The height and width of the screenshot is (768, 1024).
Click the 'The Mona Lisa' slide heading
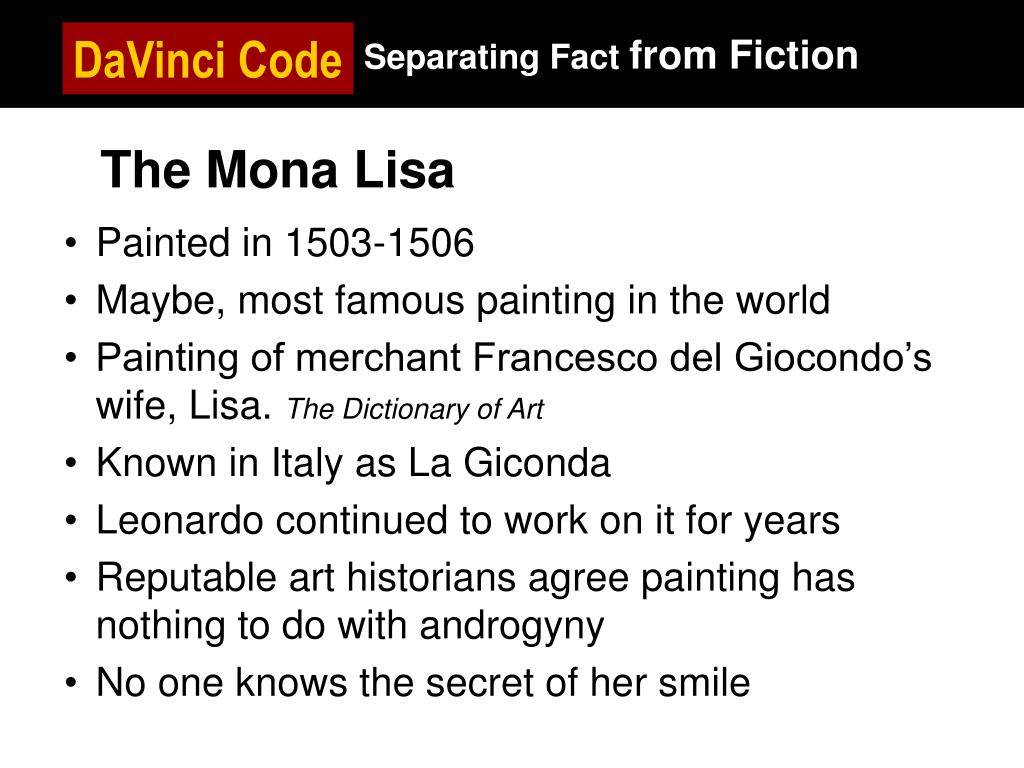(277, 170)
